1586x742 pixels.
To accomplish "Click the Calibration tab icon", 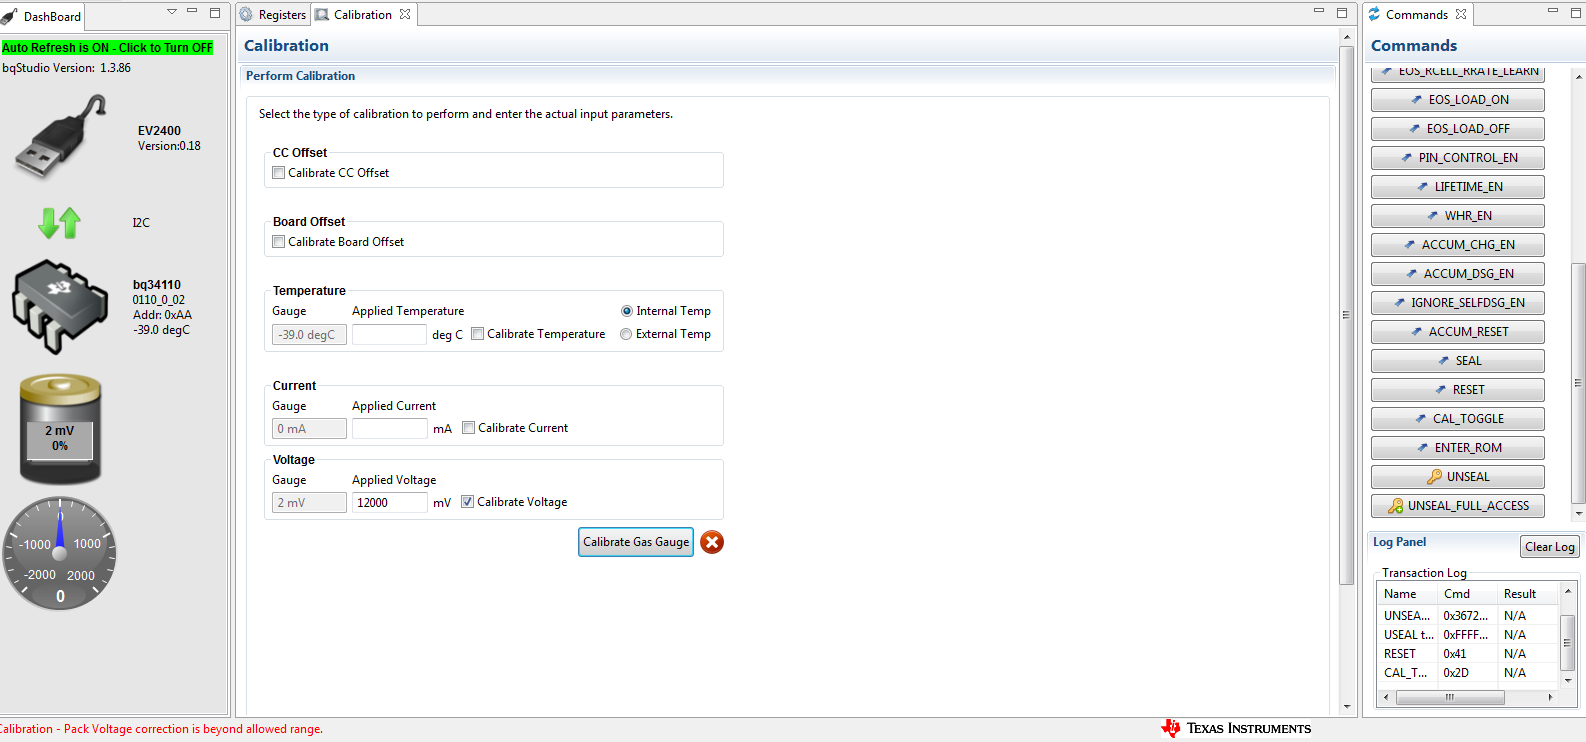I will (322, 15).
